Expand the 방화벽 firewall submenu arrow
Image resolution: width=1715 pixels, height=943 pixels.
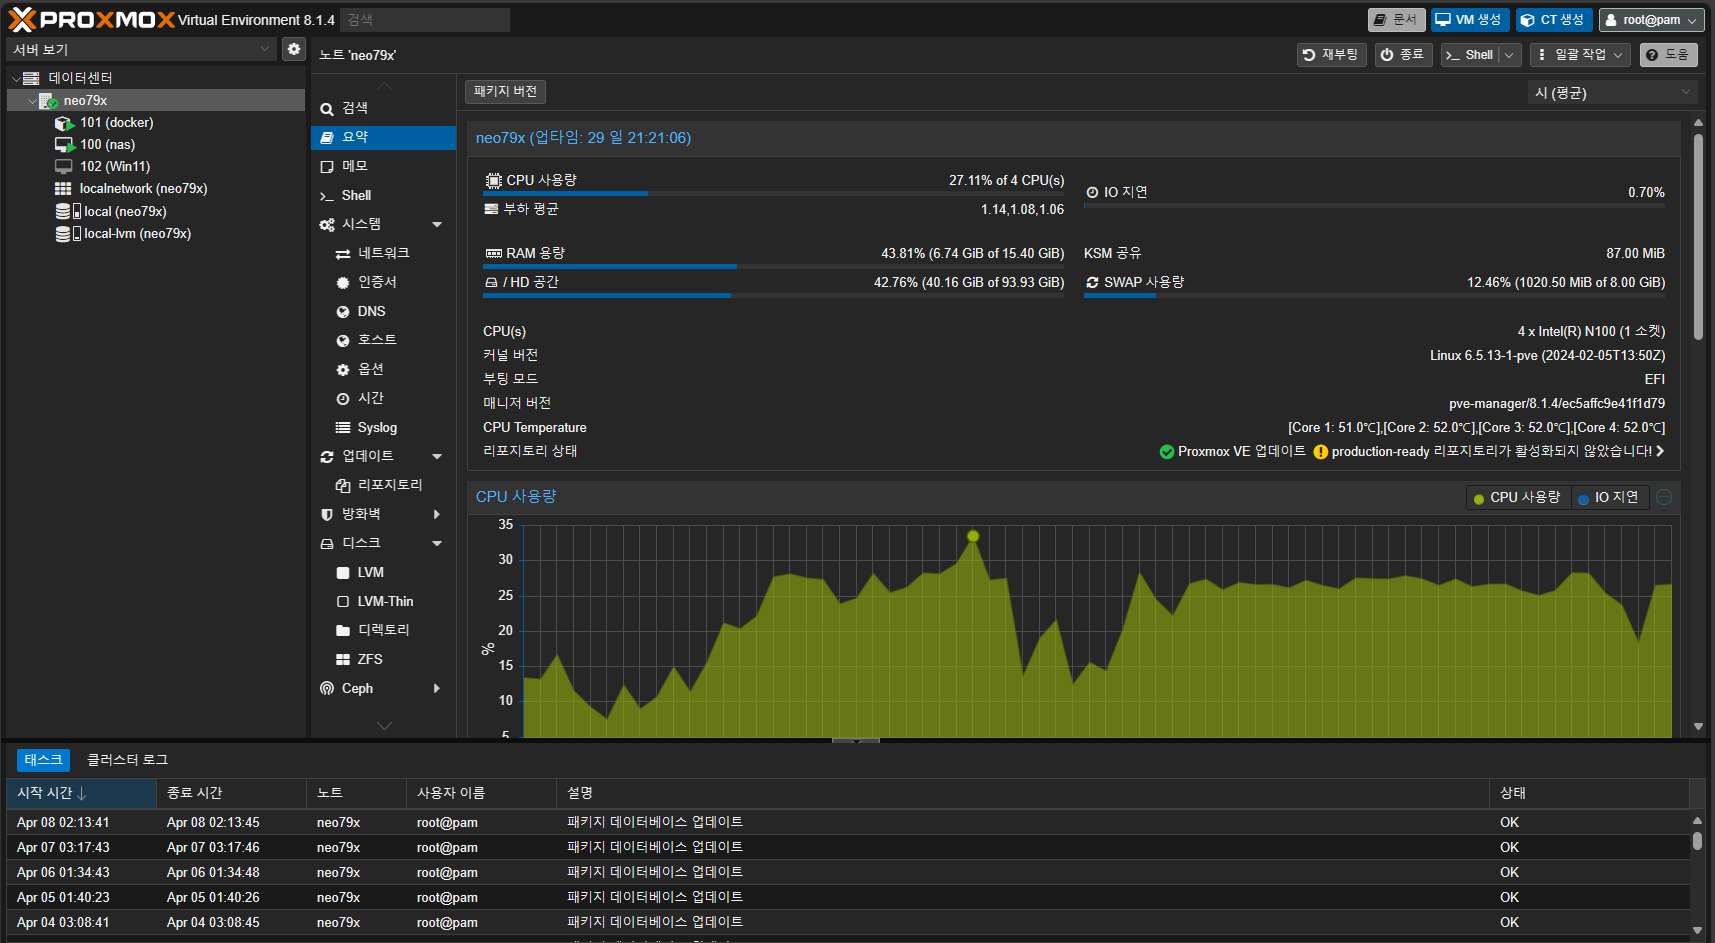(437, 514)
